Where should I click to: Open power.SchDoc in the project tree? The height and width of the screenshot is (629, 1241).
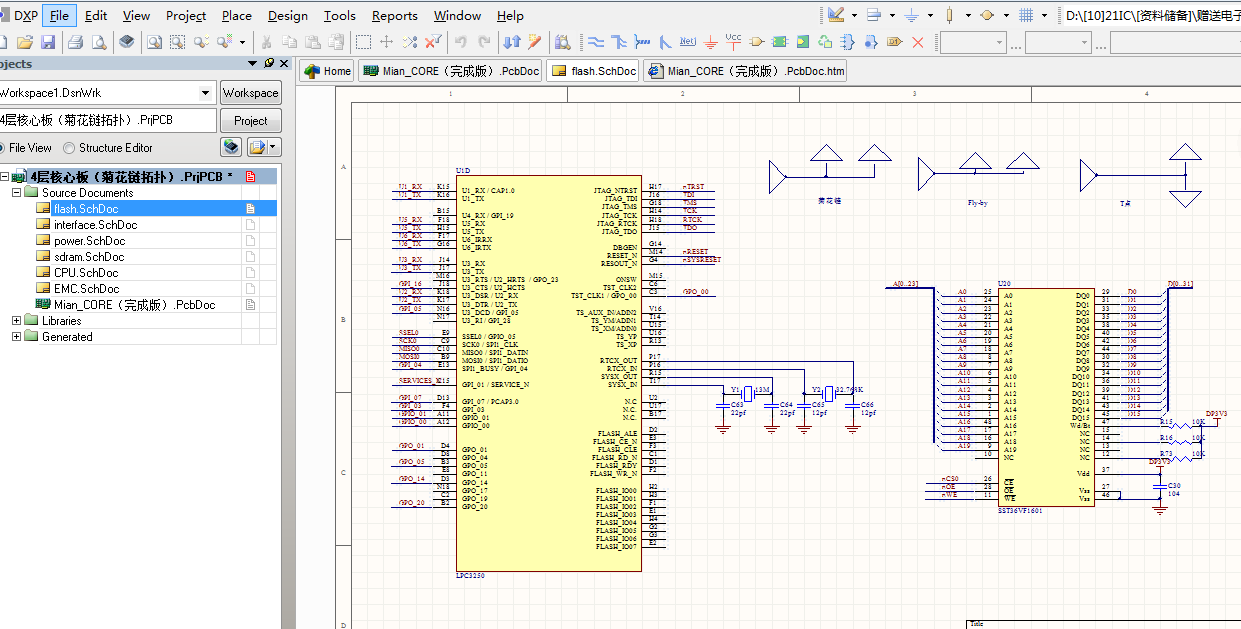89,241
